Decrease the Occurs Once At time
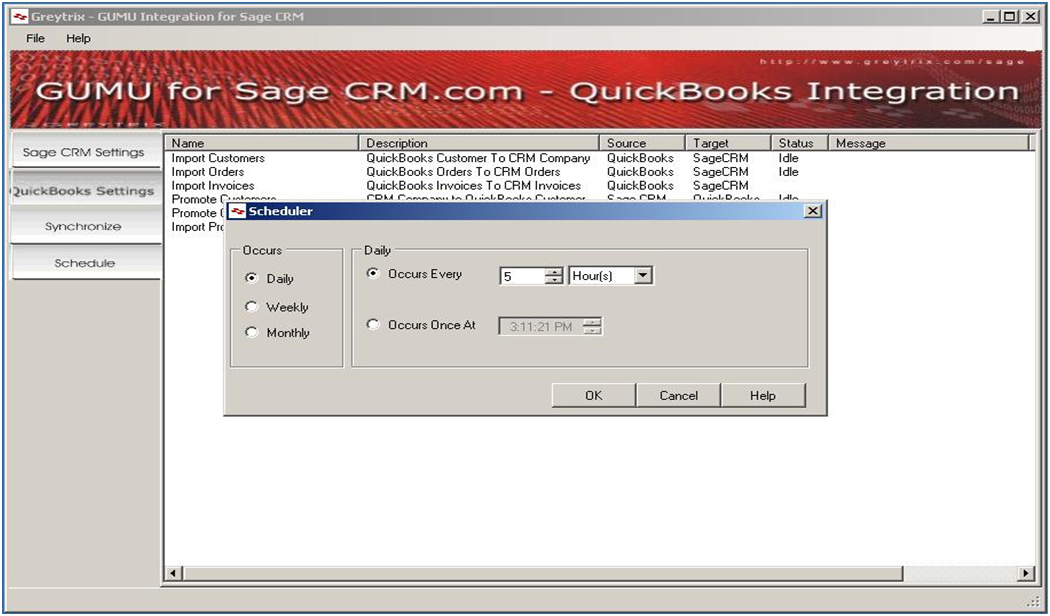Viewport: 1050px width, 616px height. coord(593,331)
